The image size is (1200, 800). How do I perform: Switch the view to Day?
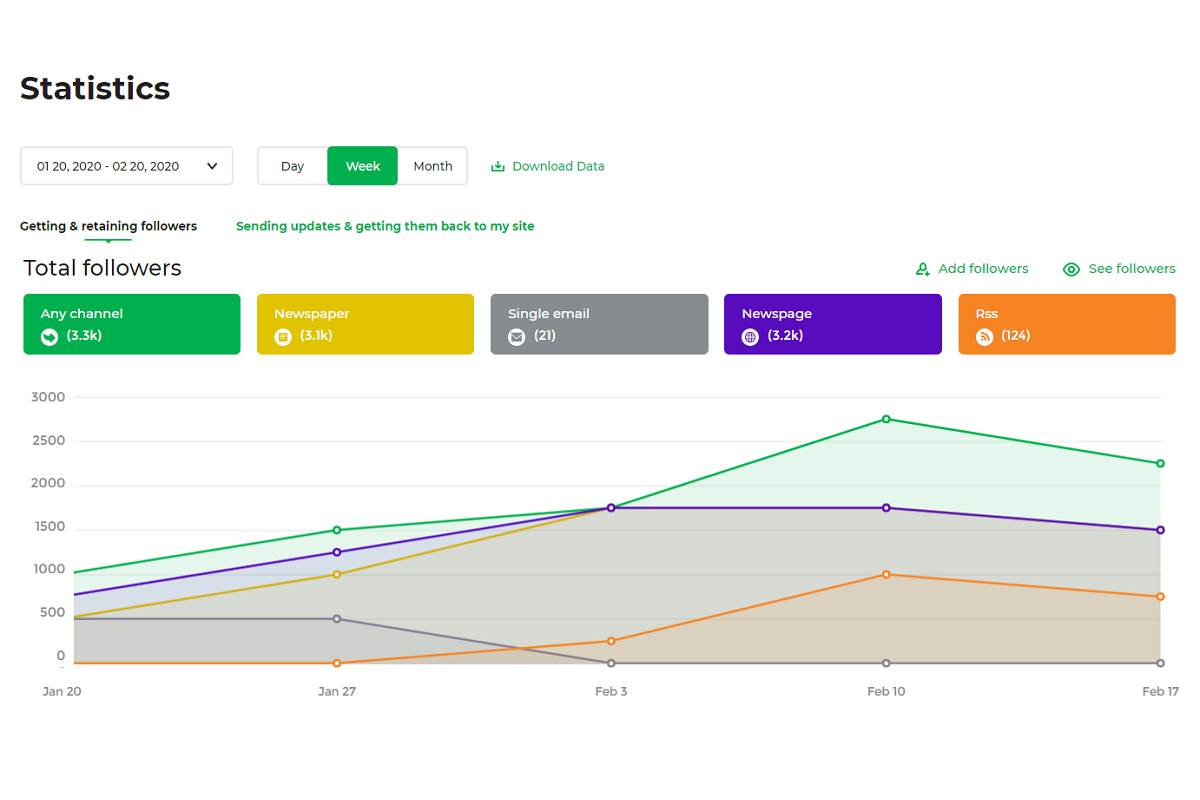point(292,166)
